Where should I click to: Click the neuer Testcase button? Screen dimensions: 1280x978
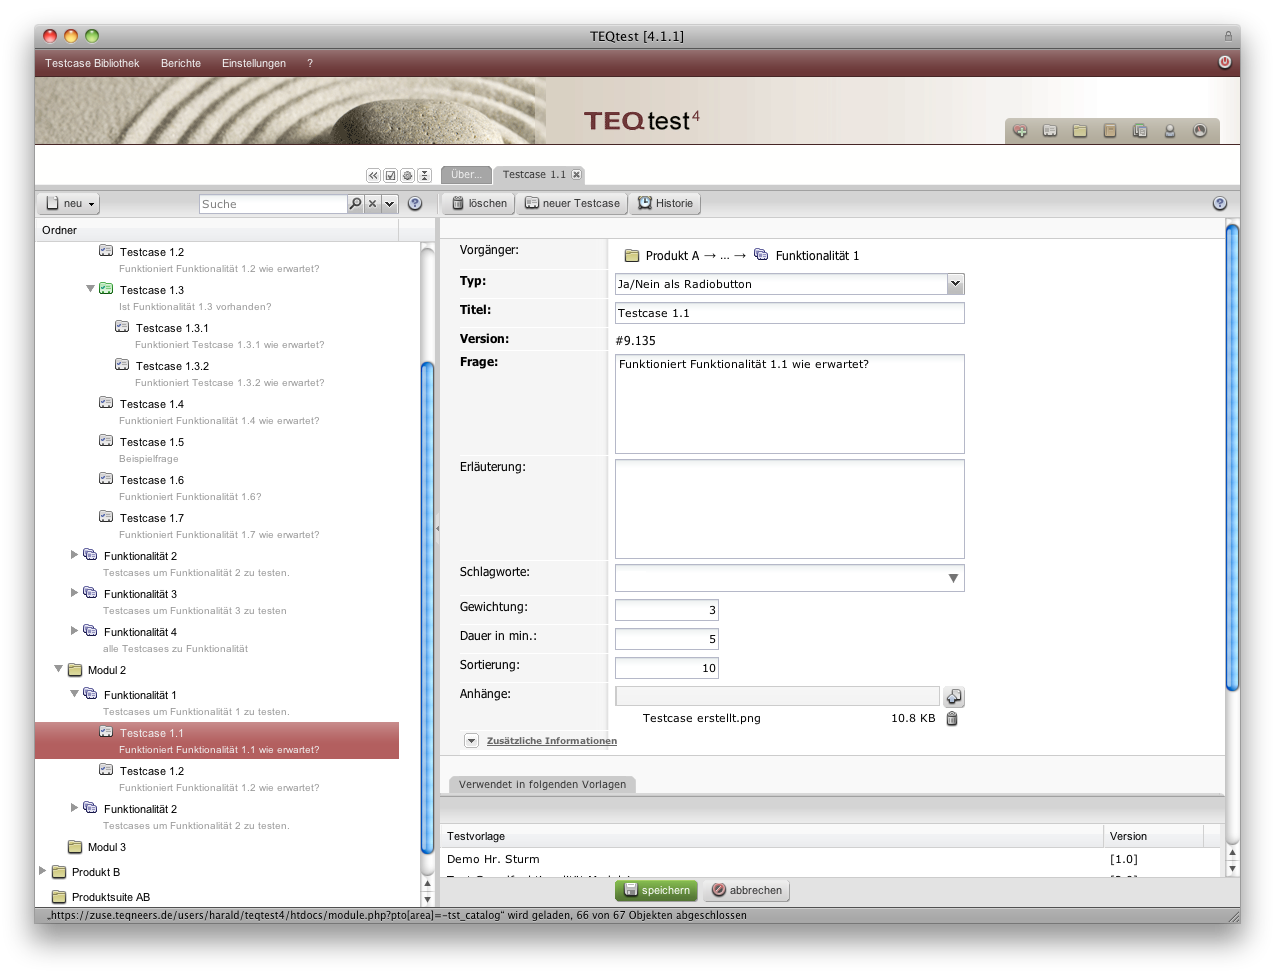click(573, 203)
